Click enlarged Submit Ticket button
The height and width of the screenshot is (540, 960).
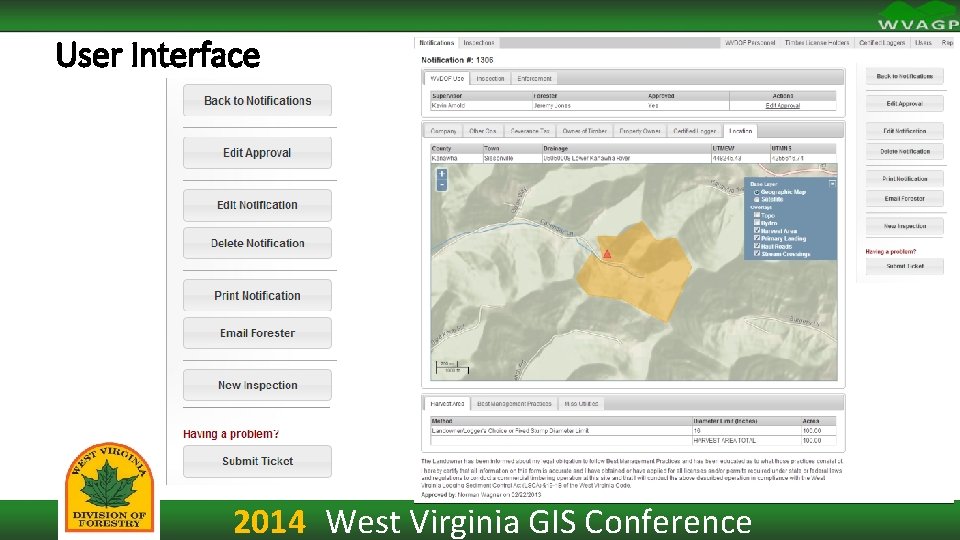[257, 461]
